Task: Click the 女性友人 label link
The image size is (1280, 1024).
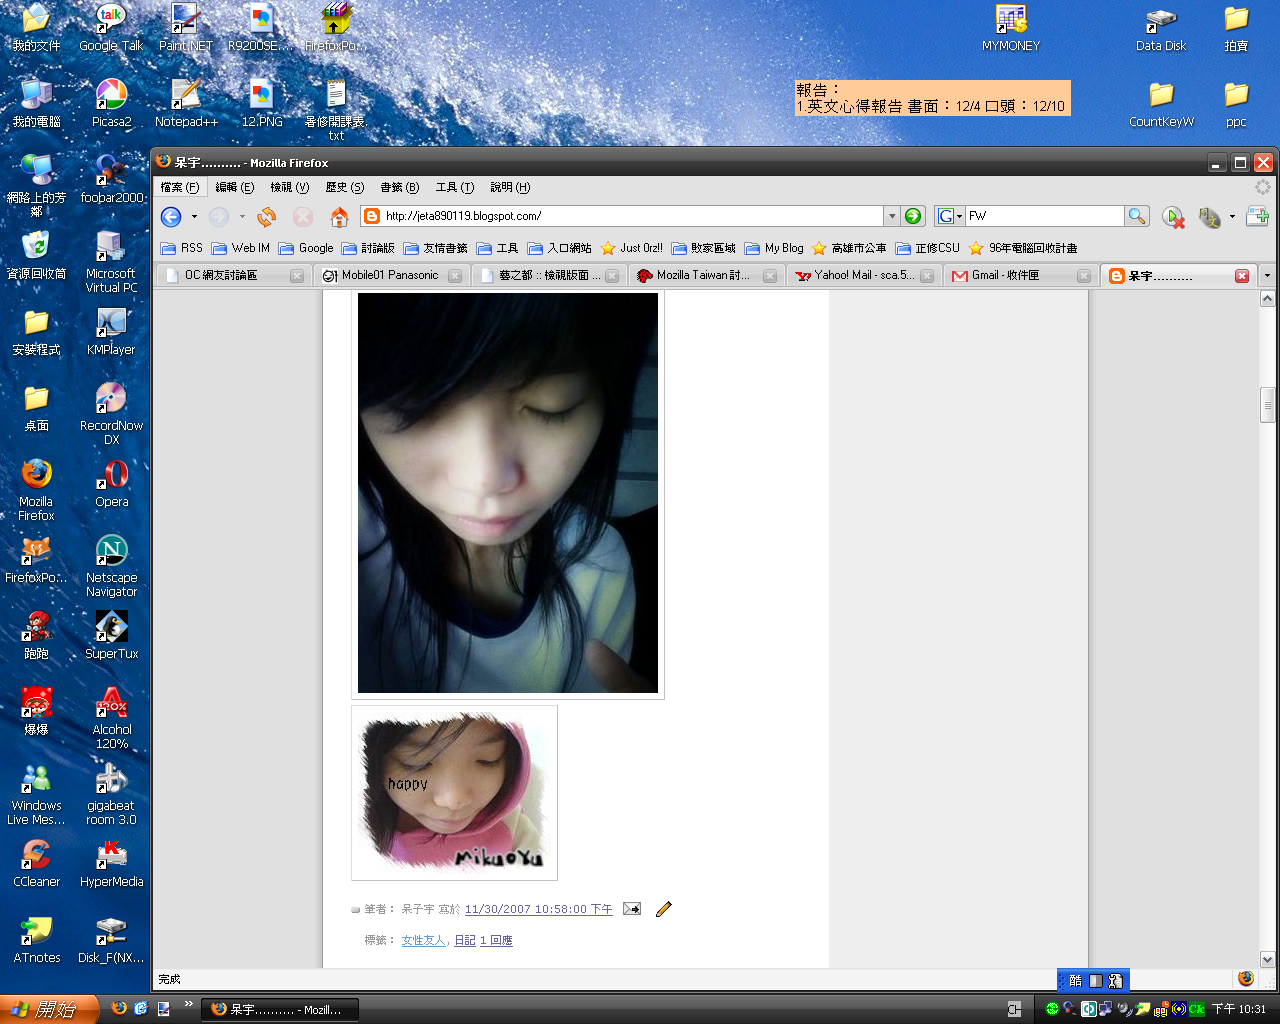Action: 423,940
